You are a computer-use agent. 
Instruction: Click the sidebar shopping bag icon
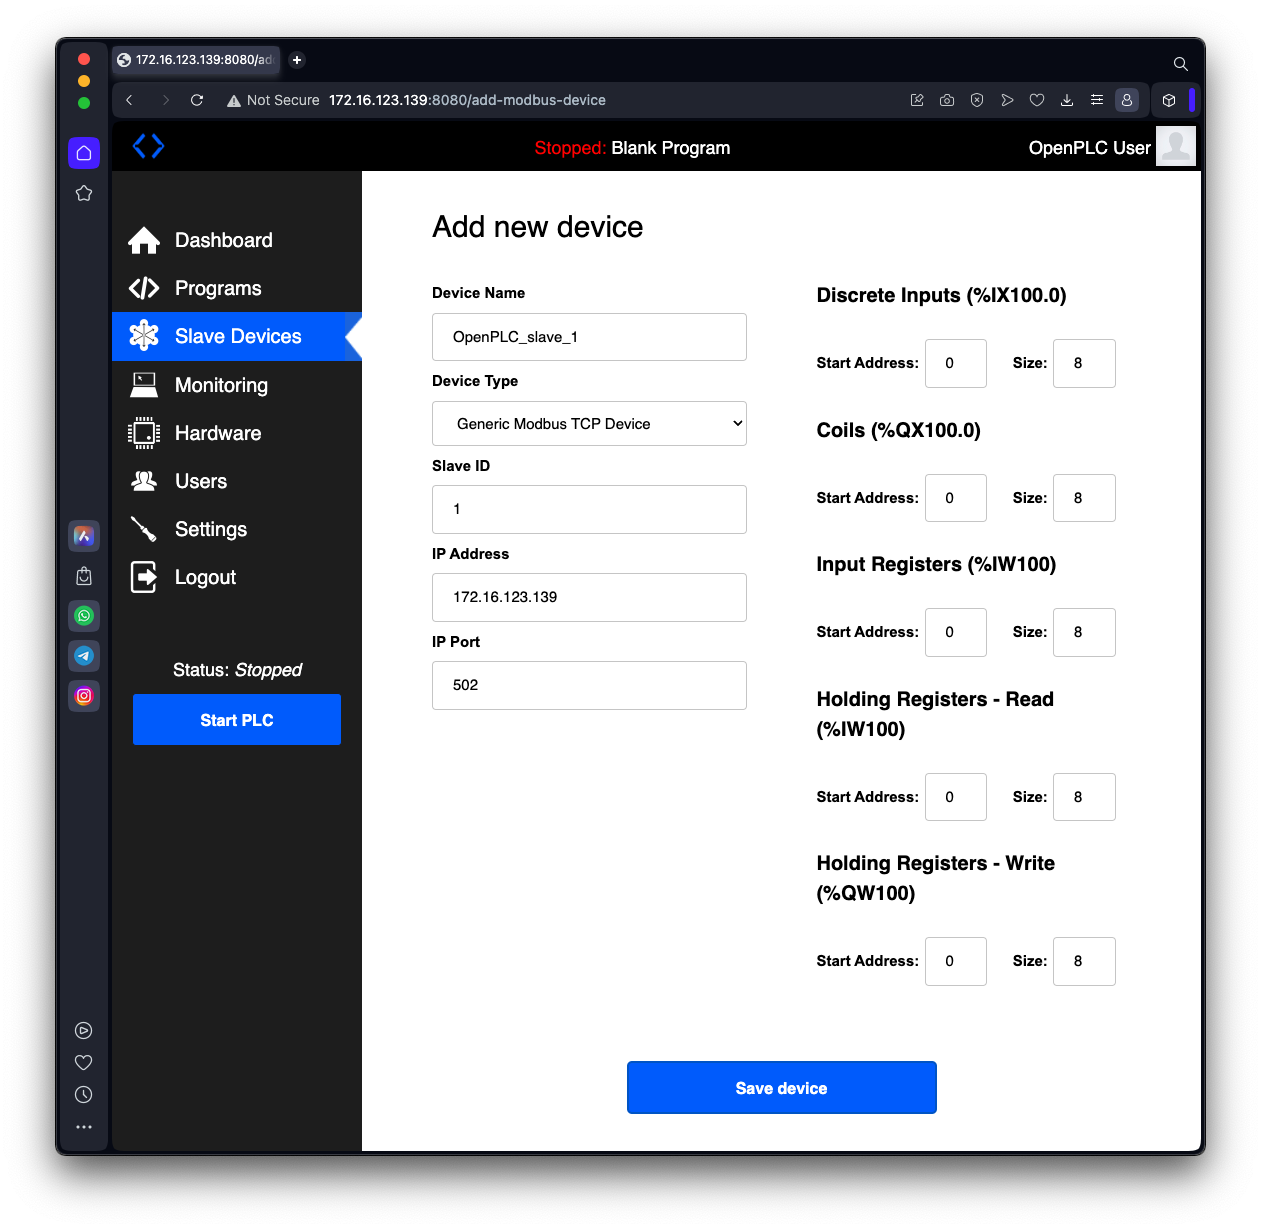(84, 576)
